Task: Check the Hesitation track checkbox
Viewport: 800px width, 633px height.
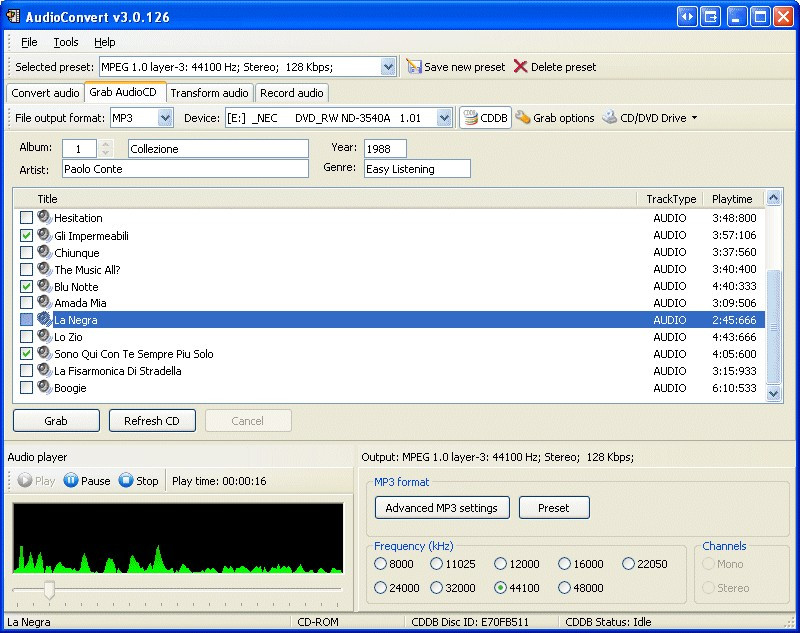Action: click(x=26, y=218)
